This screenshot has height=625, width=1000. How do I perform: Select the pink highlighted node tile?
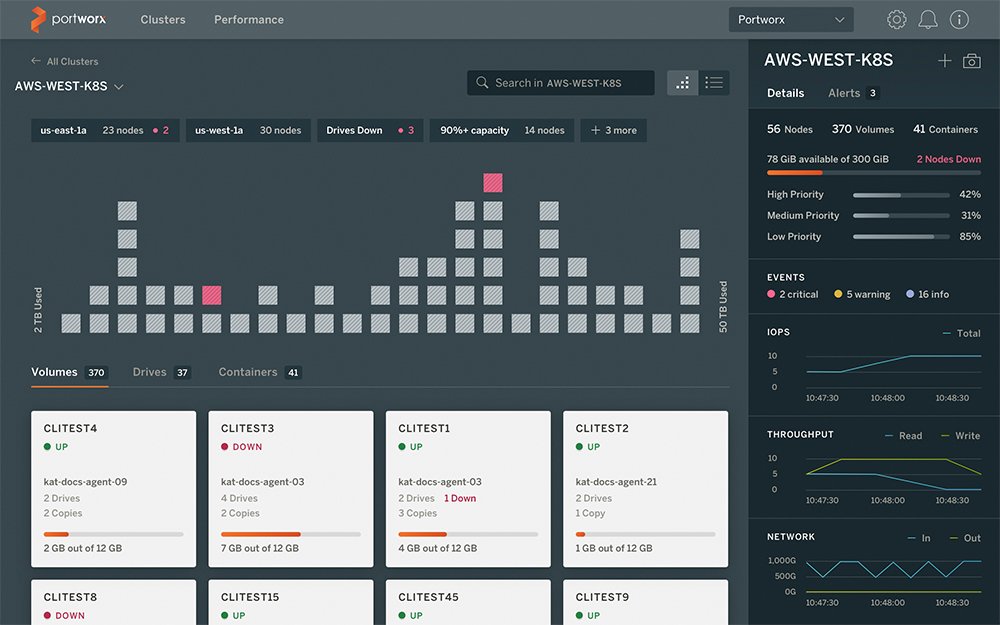click(x=491, y=182)
